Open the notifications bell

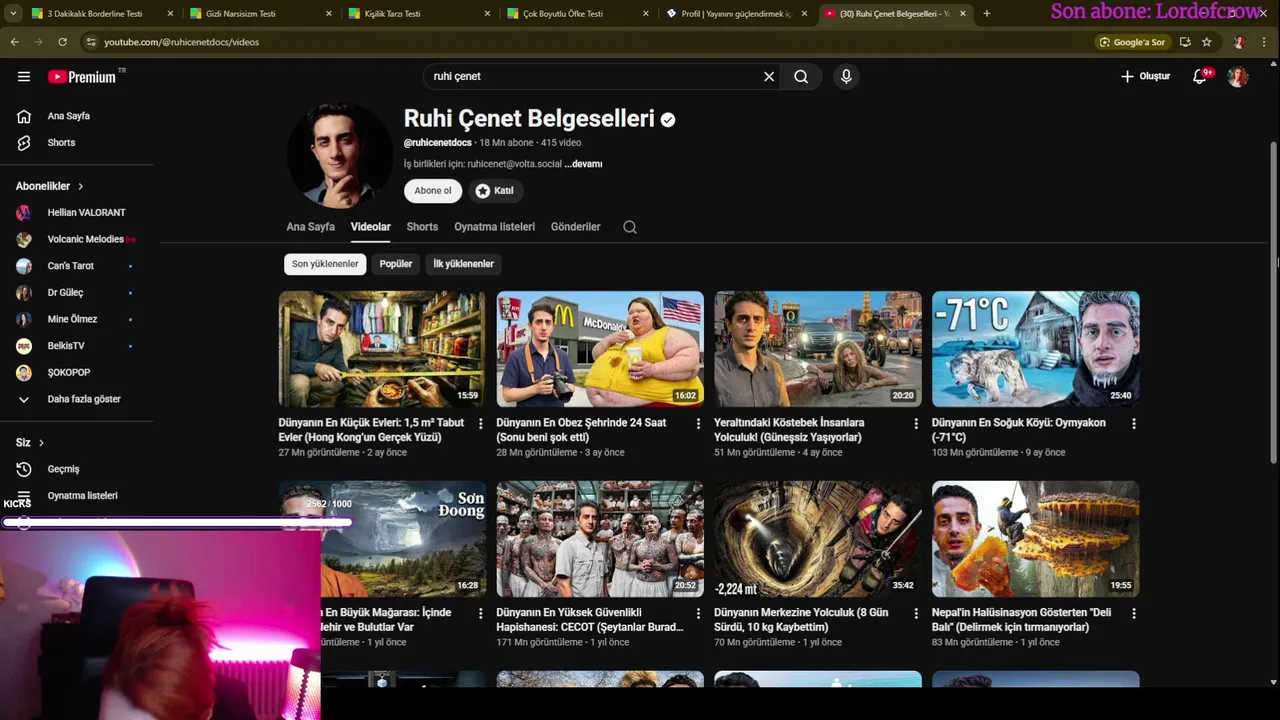(x=1200, y=76)
